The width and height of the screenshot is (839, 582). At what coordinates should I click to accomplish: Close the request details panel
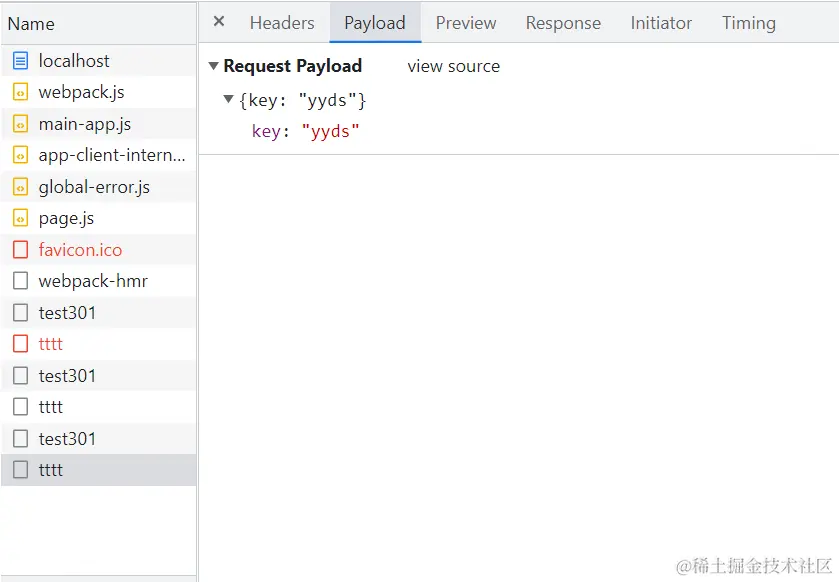(219, 21)
